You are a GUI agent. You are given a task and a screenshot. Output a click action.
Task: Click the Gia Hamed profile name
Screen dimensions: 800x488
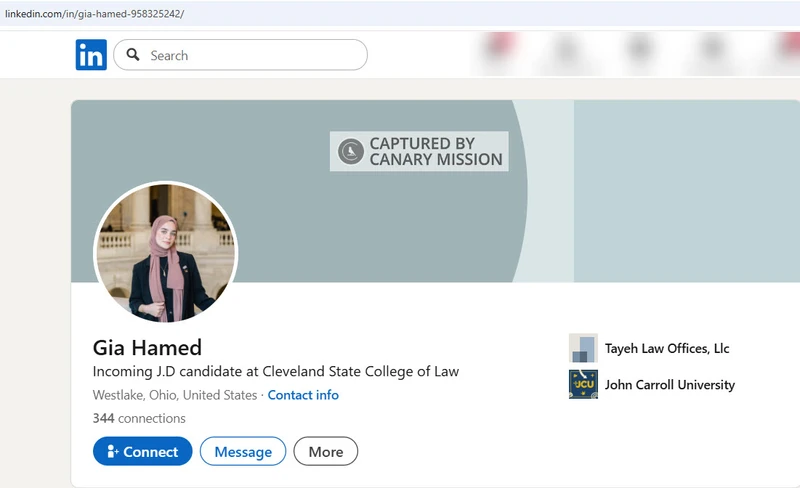click(147, 348)
